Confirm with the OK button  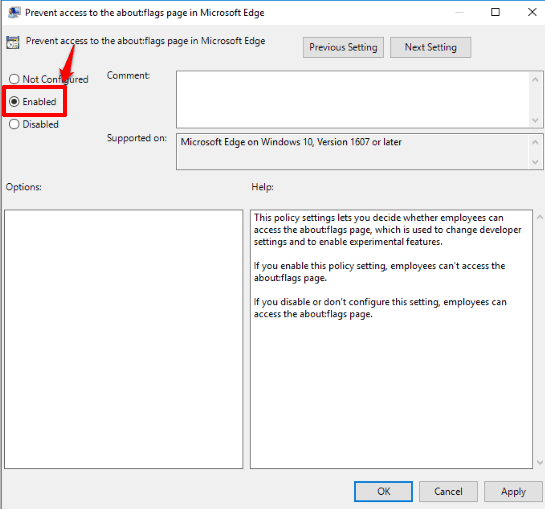[x=383, y=491]
